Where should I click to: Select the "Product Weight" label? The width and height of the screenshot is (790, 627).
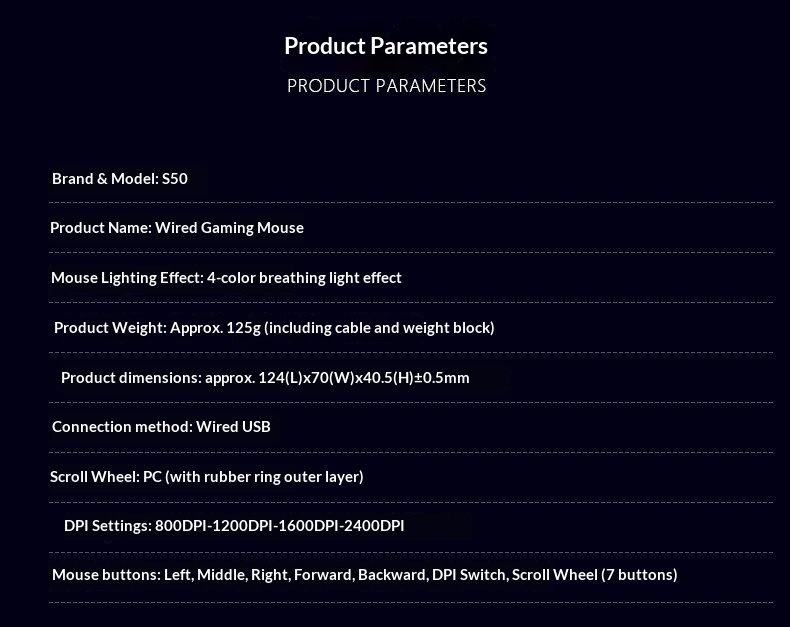click(x=110, y=328)
